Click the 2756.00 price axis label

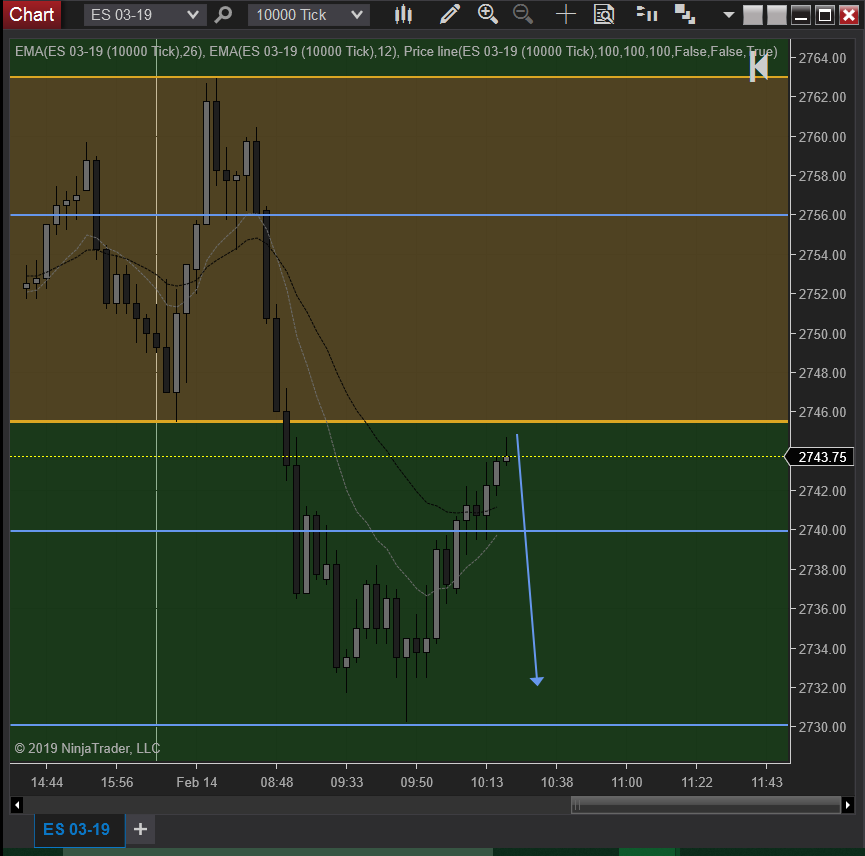point(822,215)
